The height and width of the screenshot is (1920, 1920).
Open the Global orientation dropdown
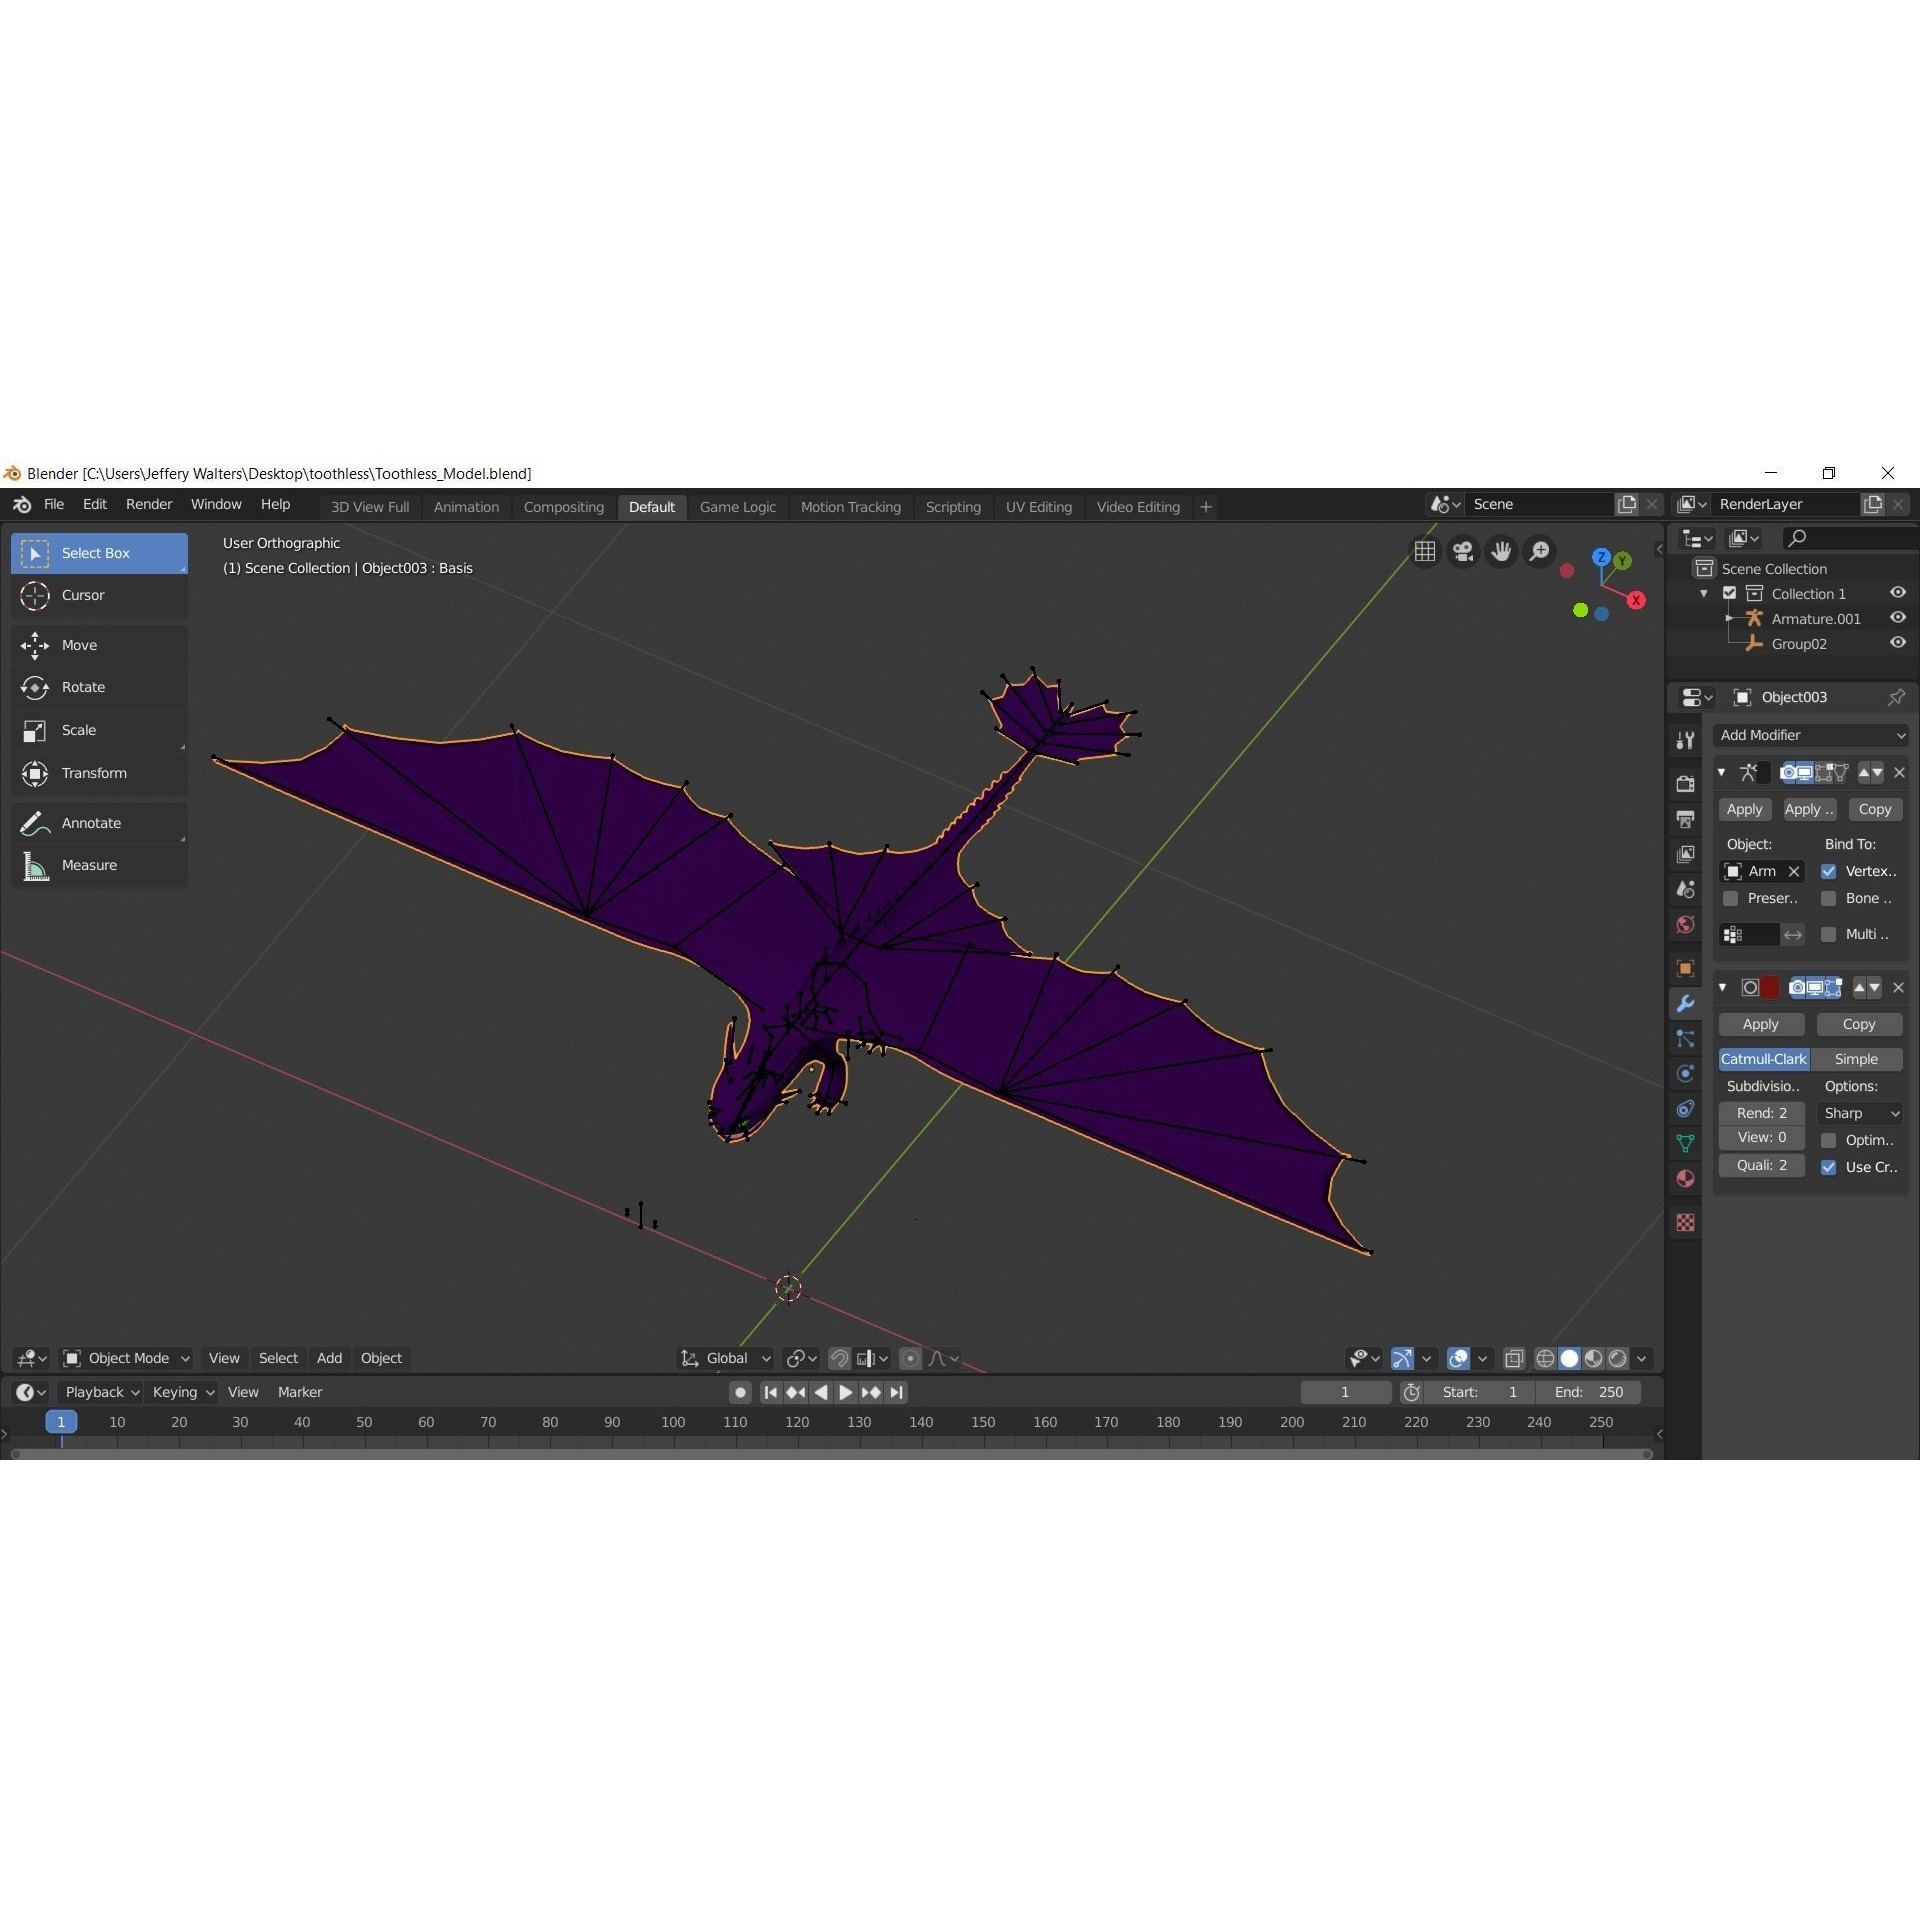(725, 1358)
